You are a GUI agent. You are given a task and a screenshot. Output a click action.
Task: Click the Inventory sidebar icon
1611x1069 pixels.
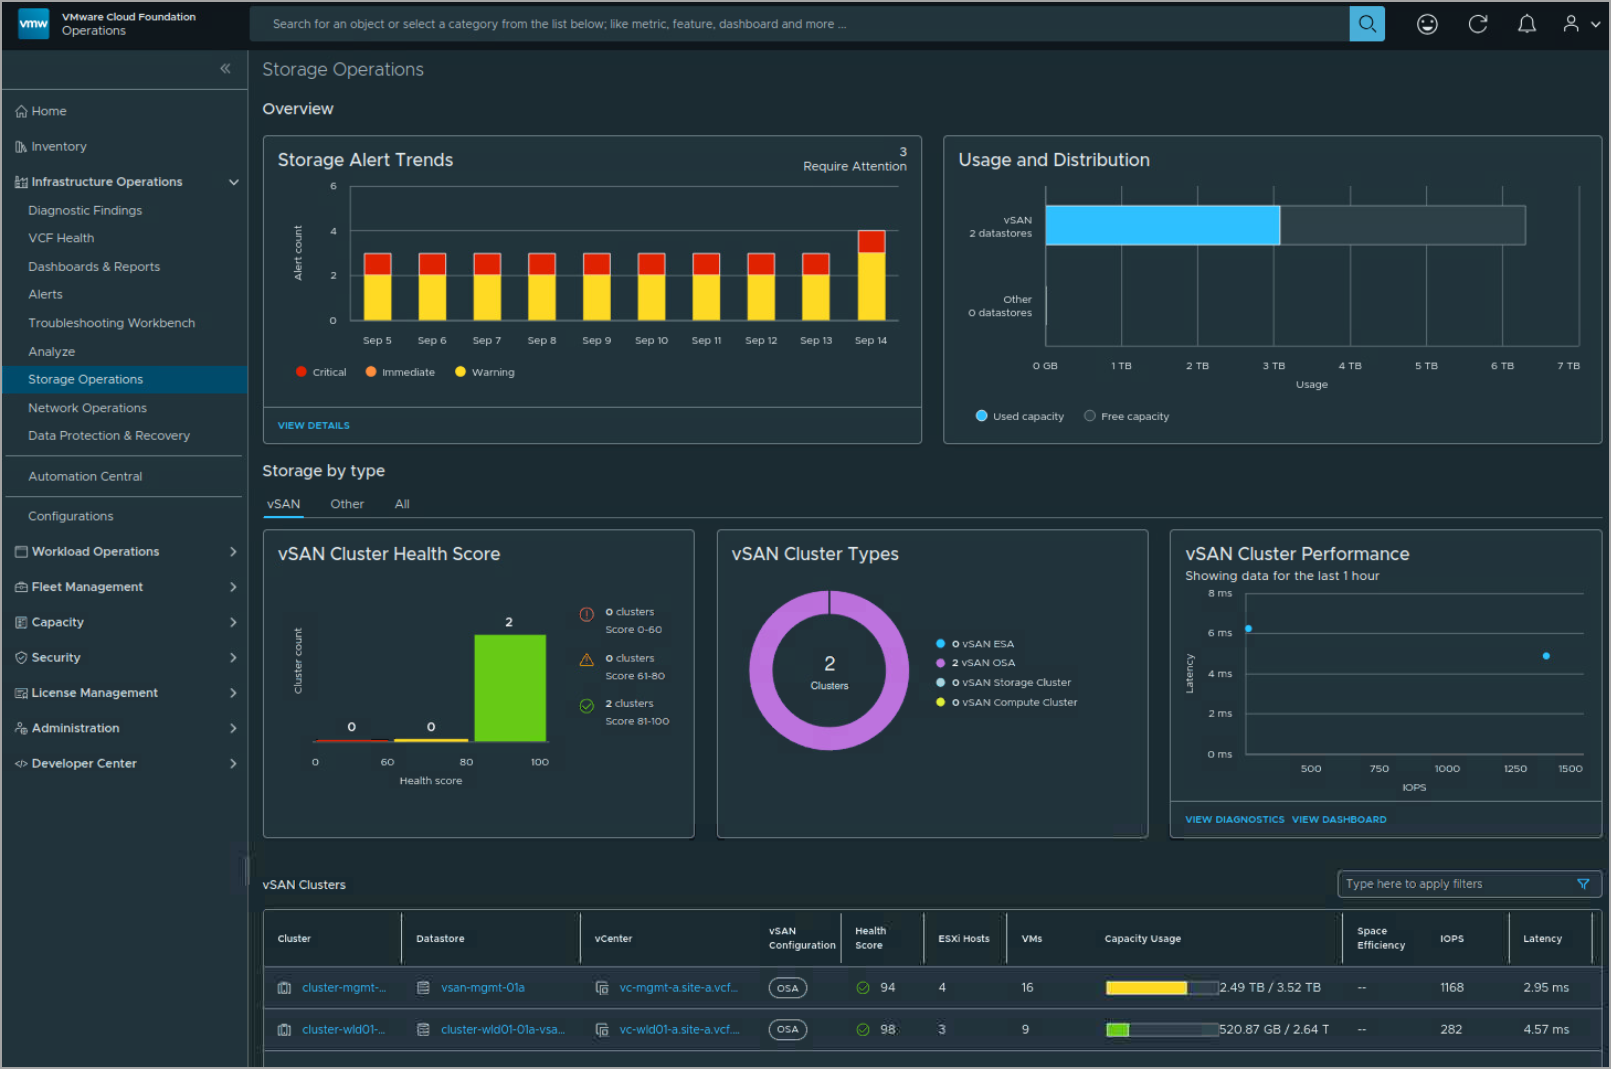[21, 147]
